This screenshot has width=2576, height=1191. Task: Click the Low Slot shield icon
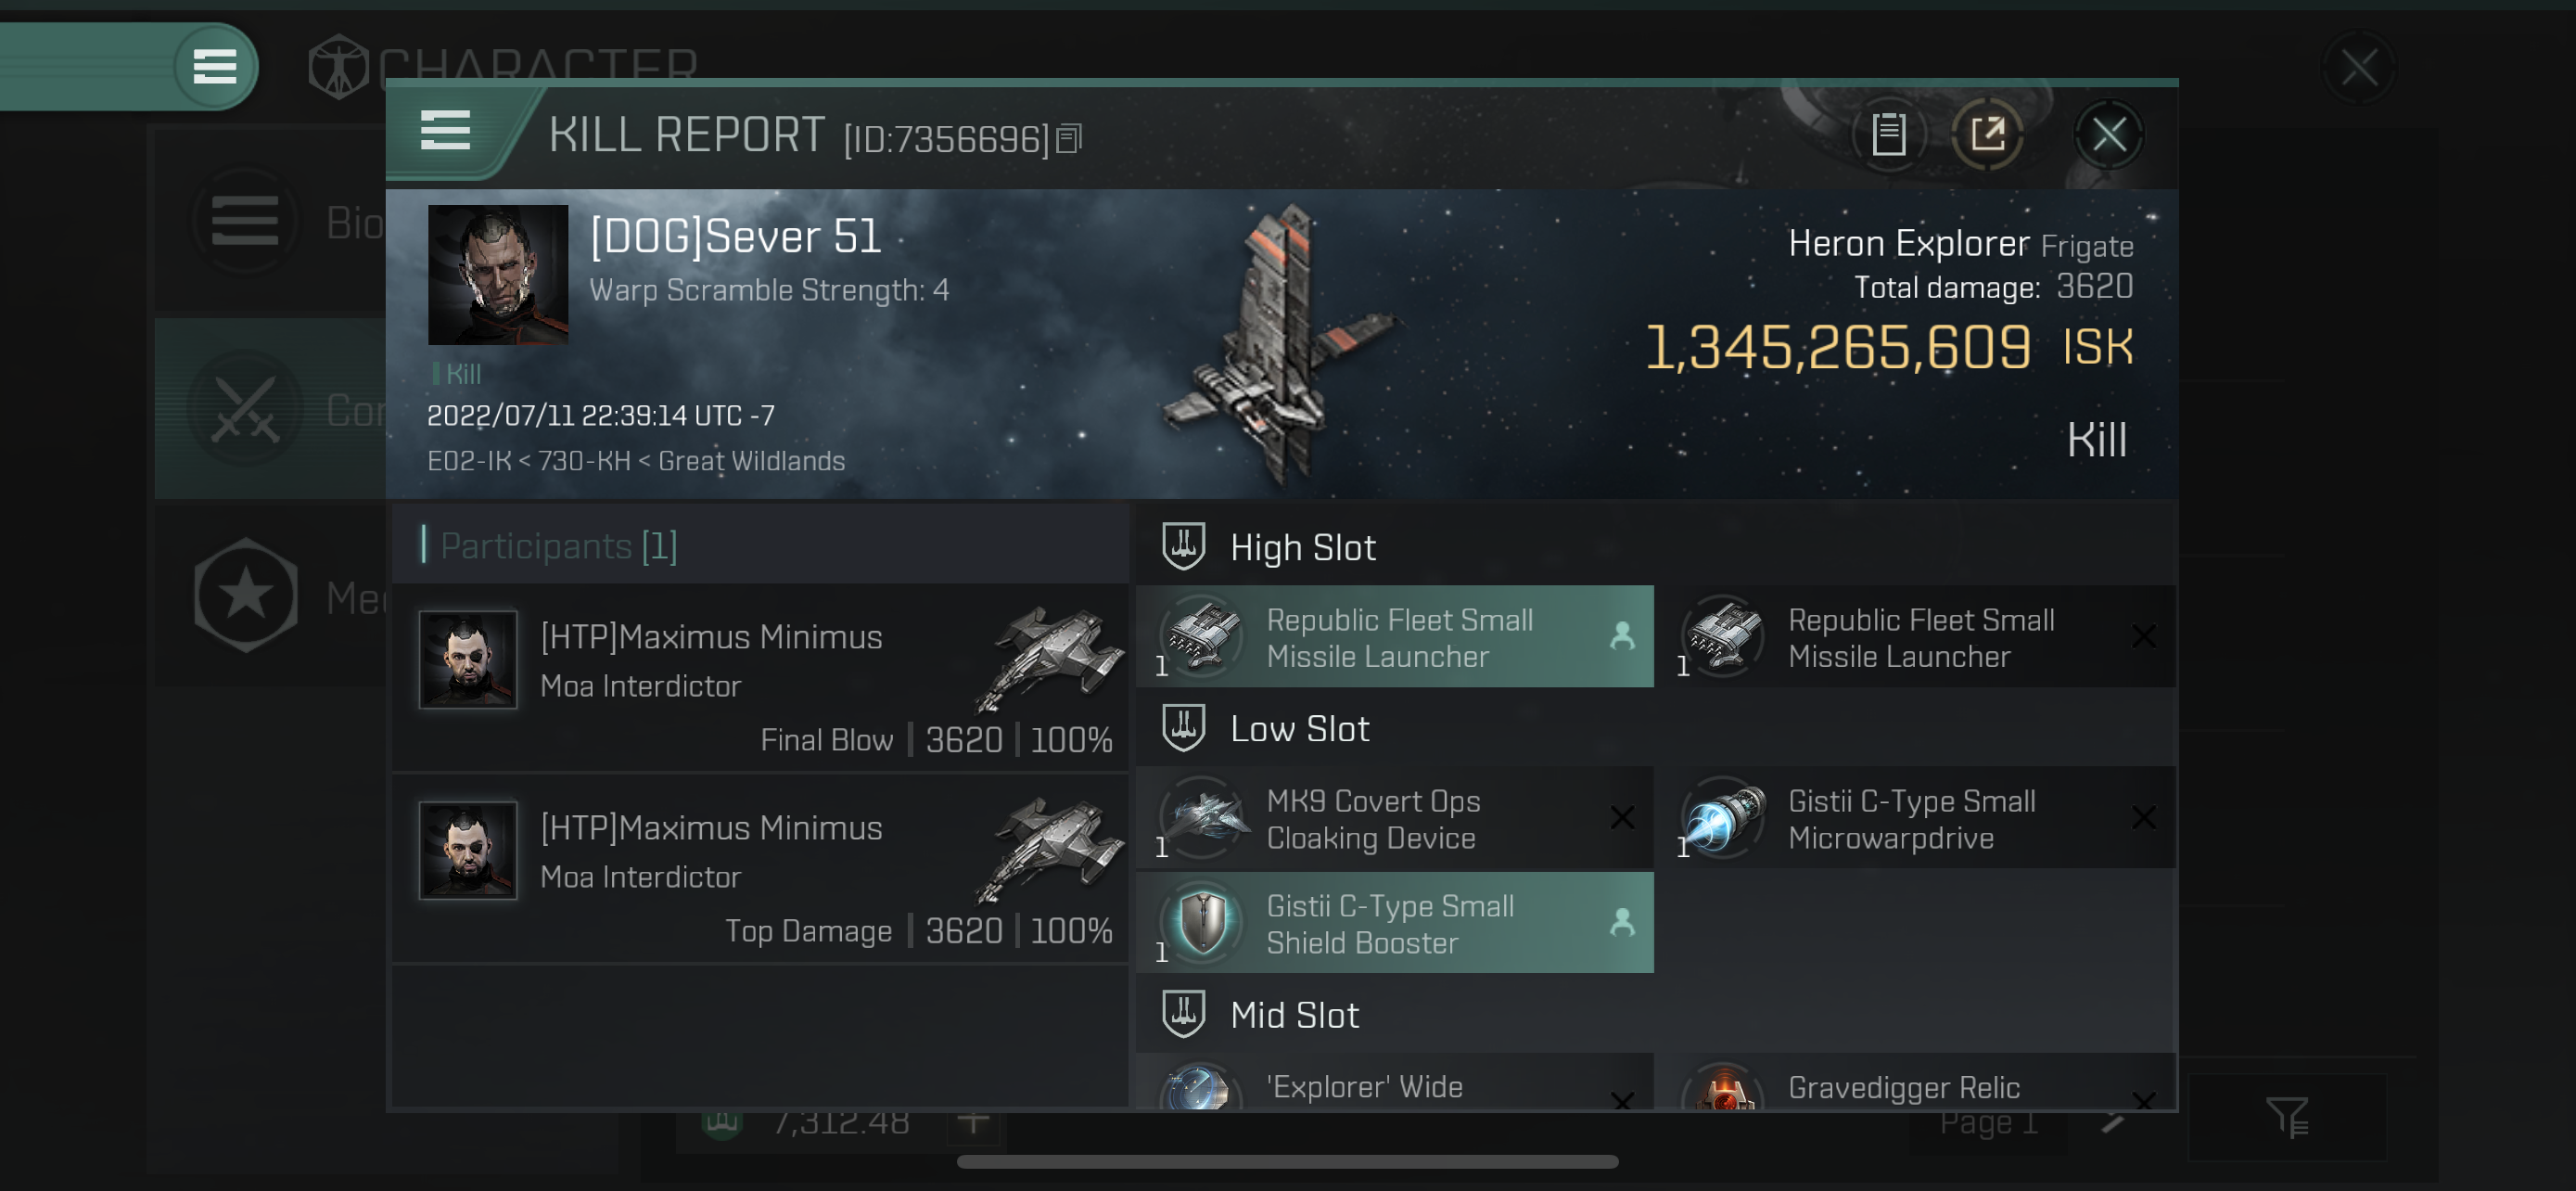(1181, 728)
